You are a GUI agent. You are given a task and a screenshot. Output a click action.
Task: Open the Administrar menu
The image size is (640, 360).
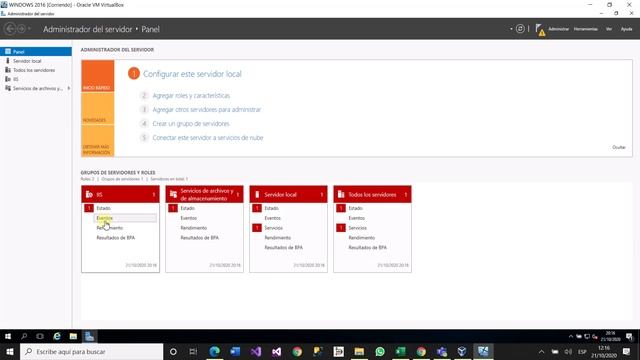558,29
